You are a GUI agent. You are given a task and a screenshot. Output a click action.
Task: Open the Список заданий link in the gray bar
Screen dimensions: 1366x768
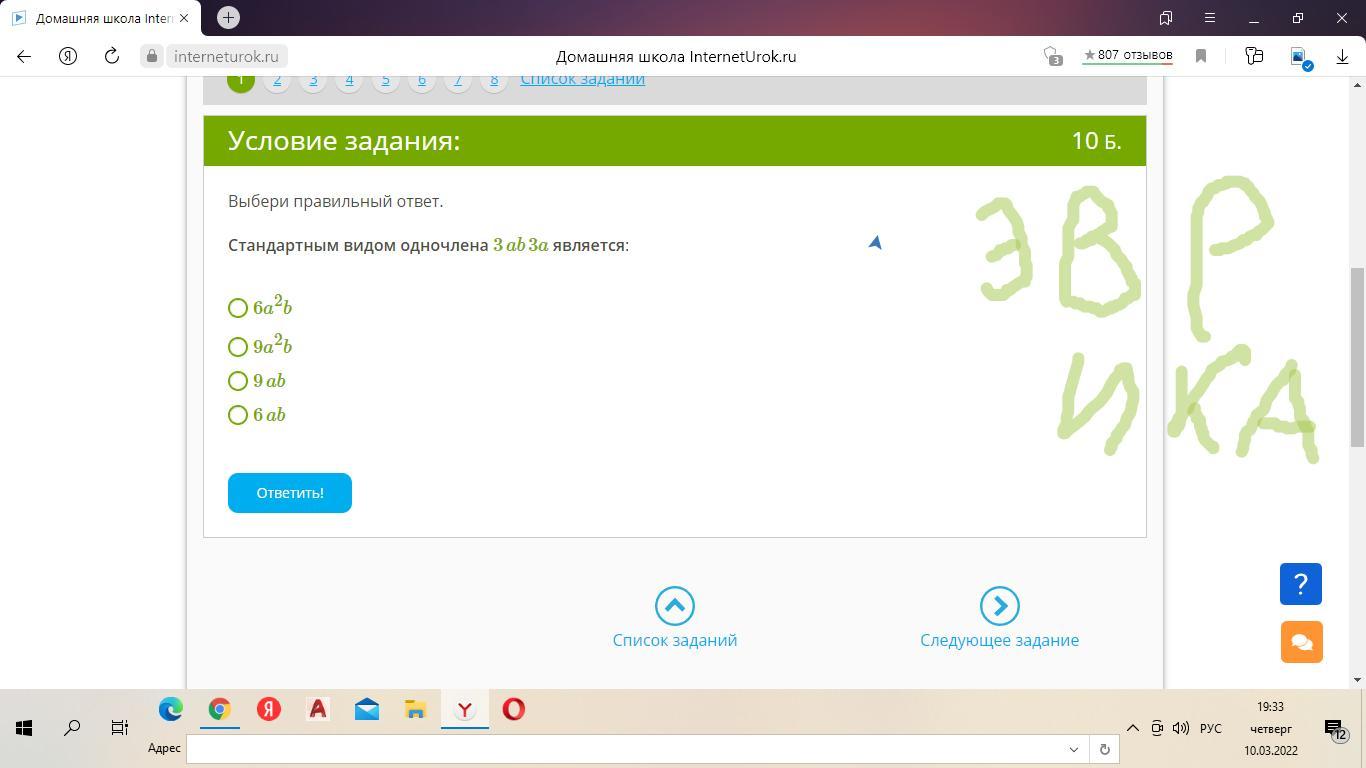click(582, 79)
